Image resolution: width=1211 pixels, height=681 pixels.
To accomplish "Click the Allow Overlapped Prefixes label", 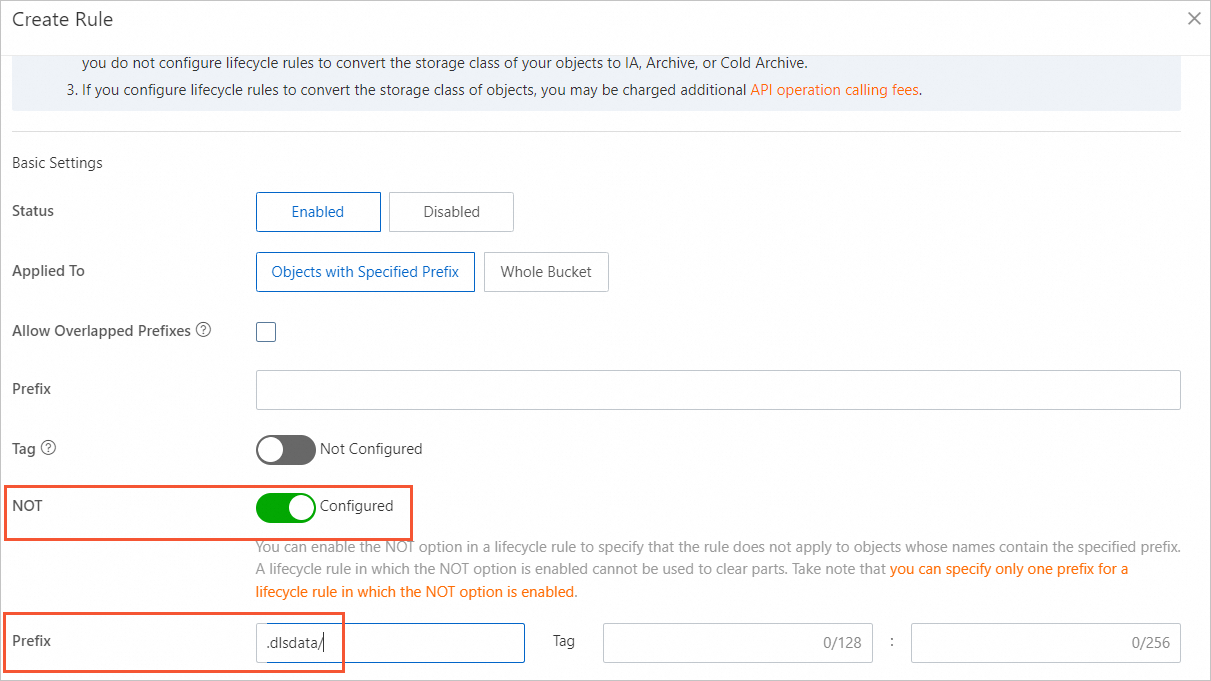I will [101, 330].
